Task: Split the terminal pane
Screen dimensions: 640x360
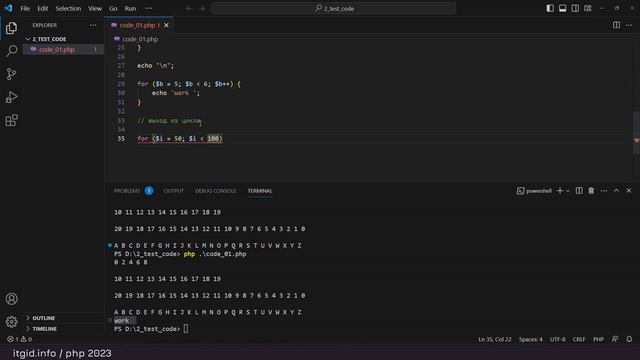Action: 579,191
